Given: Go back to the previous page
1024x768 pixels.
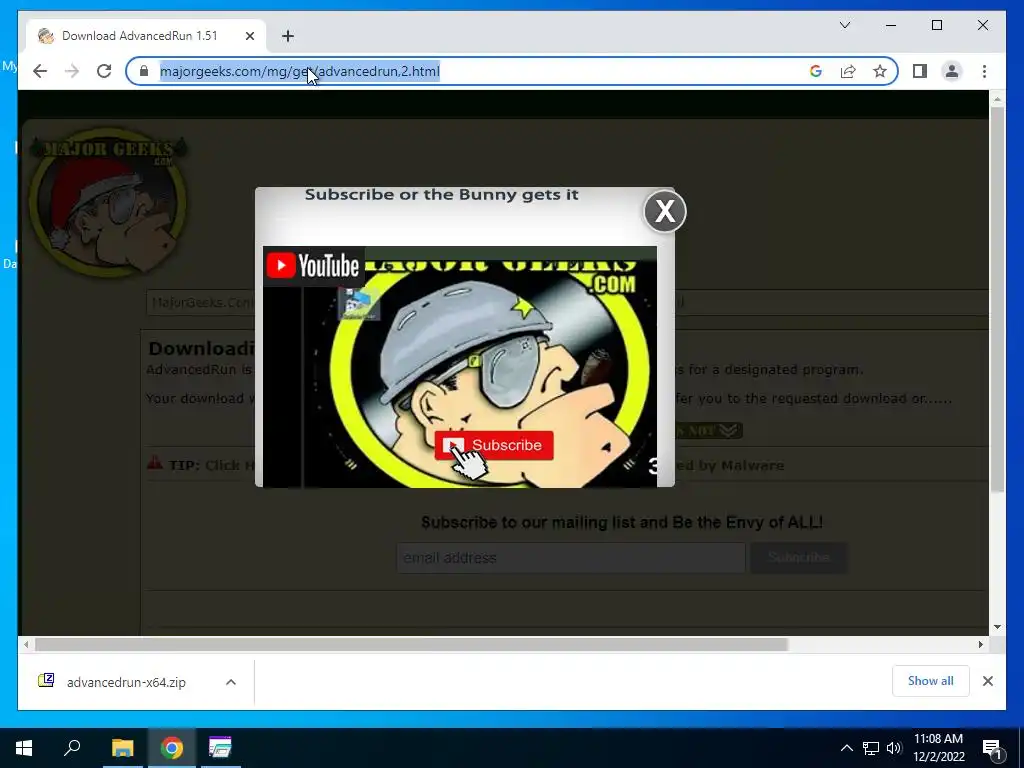Looking at the screenshot, I should pyautogui.click(x=40, y=71).
